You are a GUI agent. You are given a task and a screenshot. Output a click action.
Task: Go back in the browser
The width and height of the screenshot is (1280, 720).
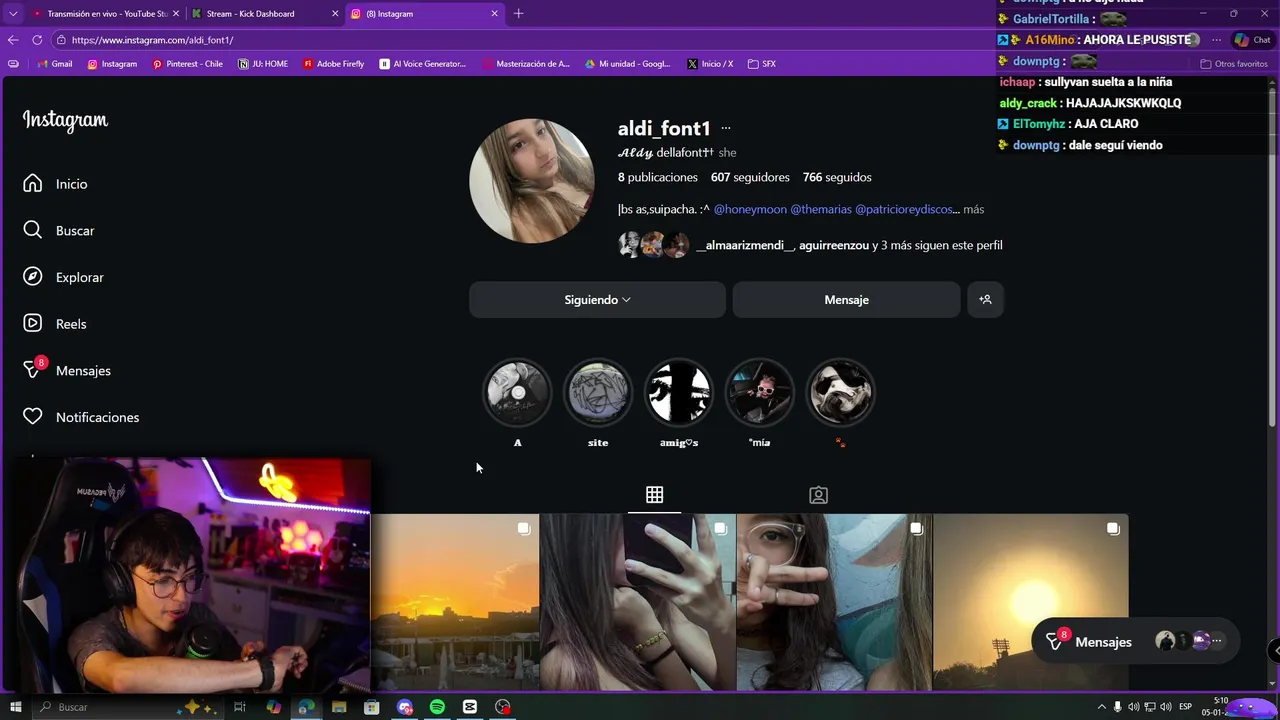coord(13,40)
